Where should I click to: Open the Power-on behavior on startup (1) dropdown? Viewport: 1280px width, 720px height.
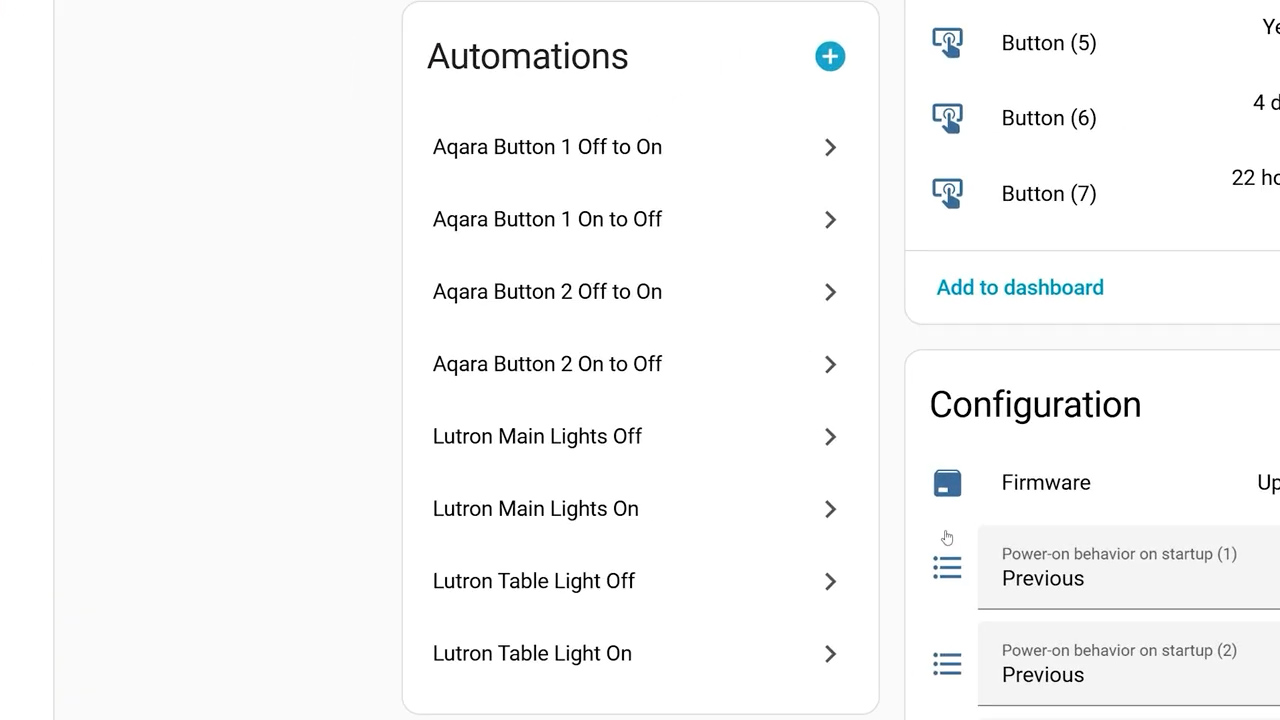[x=1130, y=568]
